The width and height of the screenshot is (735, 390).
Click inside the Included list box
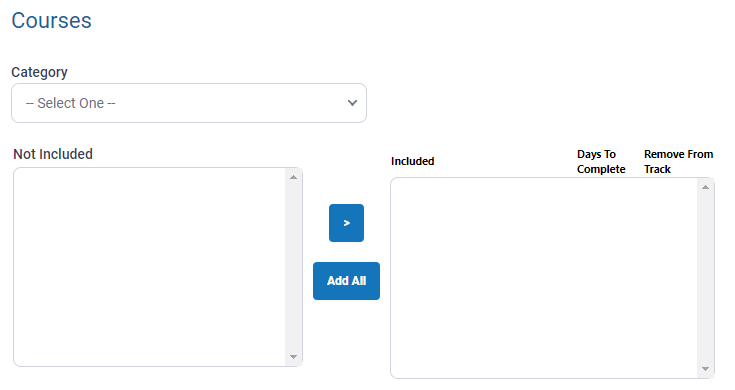(544, 278)
